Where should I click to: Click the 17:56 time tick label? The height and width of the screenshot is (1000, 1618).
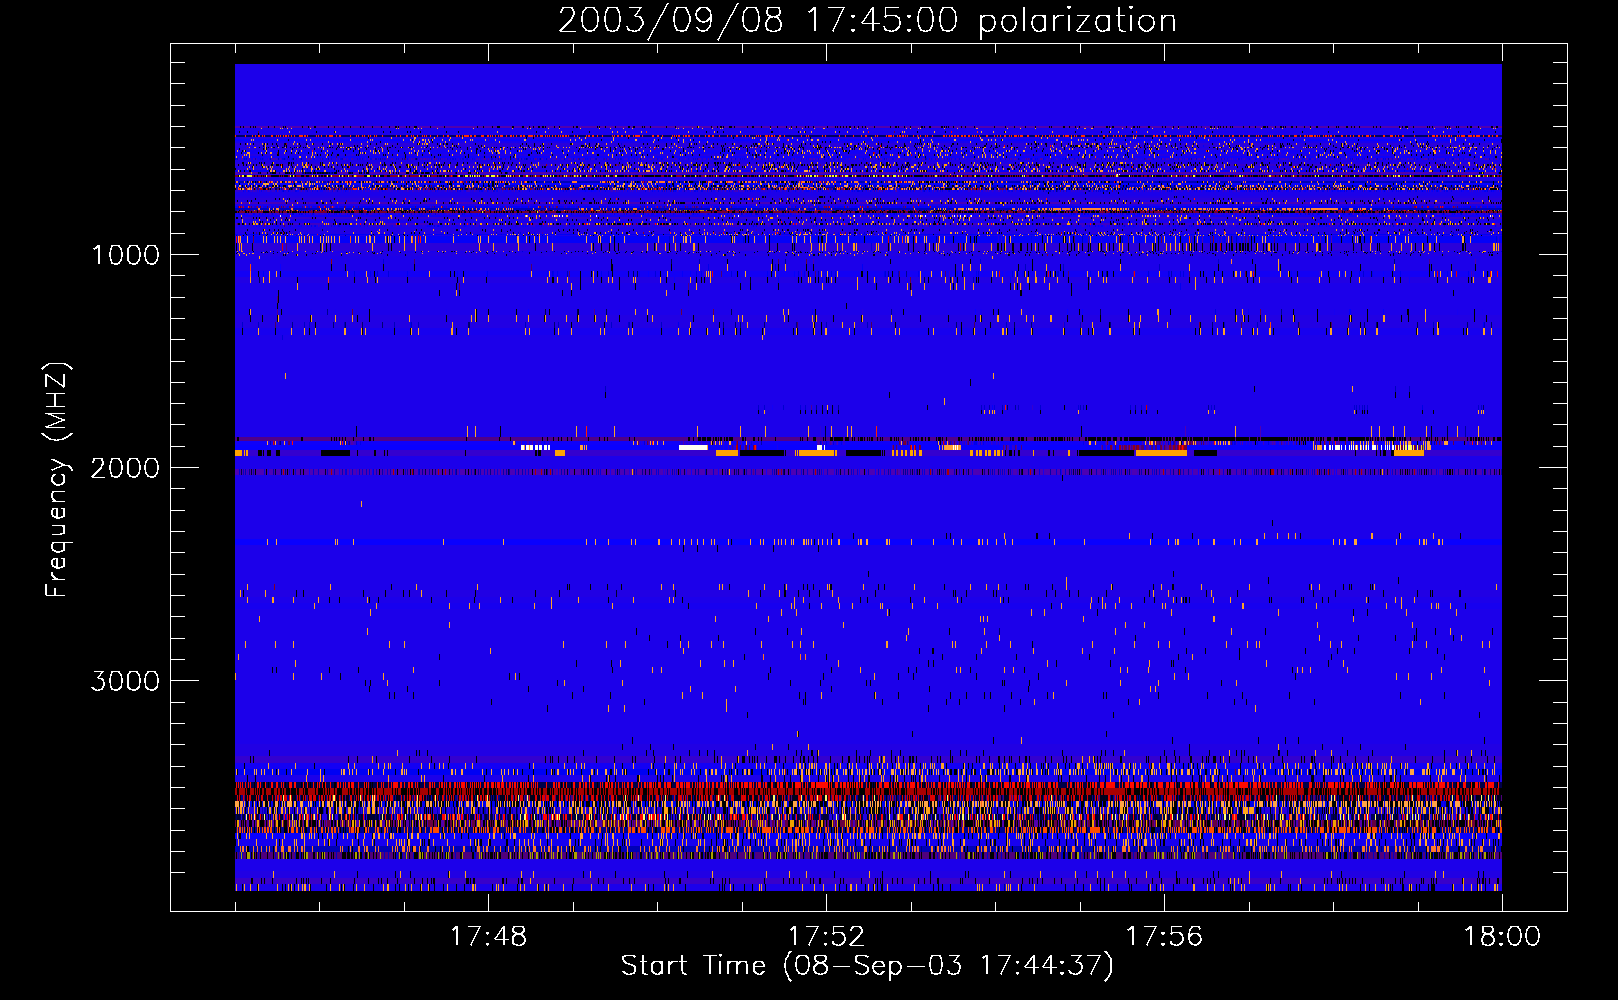click(x=1164, y=937)
